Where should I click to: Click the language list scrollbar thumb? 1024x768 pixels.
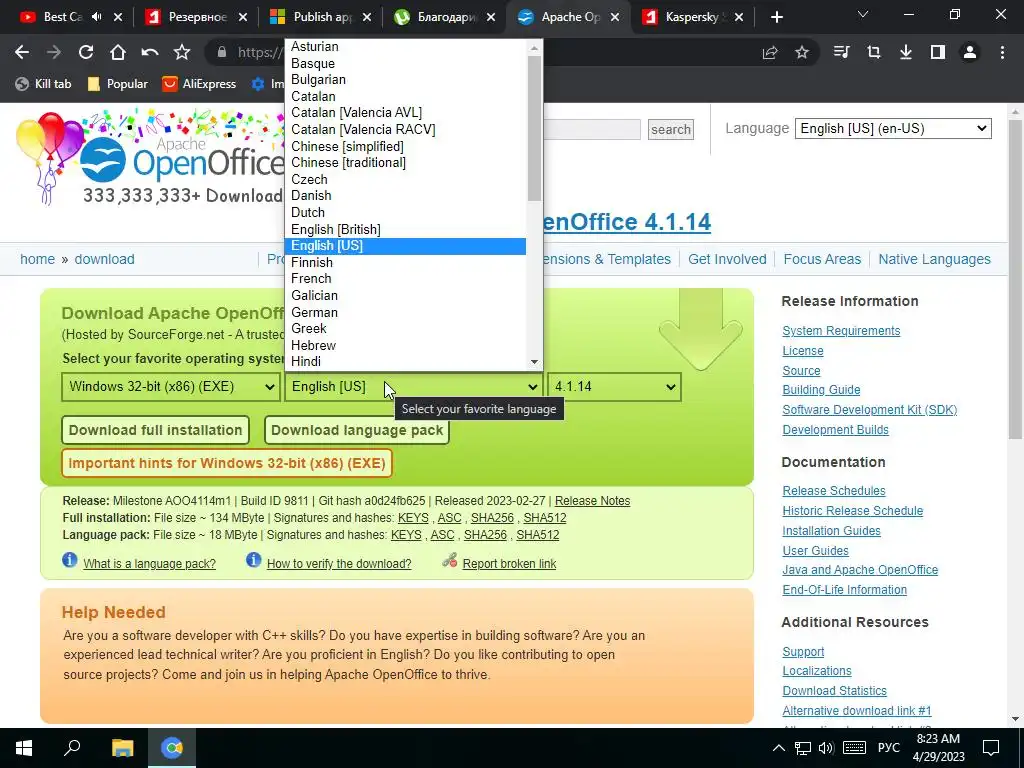point(534,128)
